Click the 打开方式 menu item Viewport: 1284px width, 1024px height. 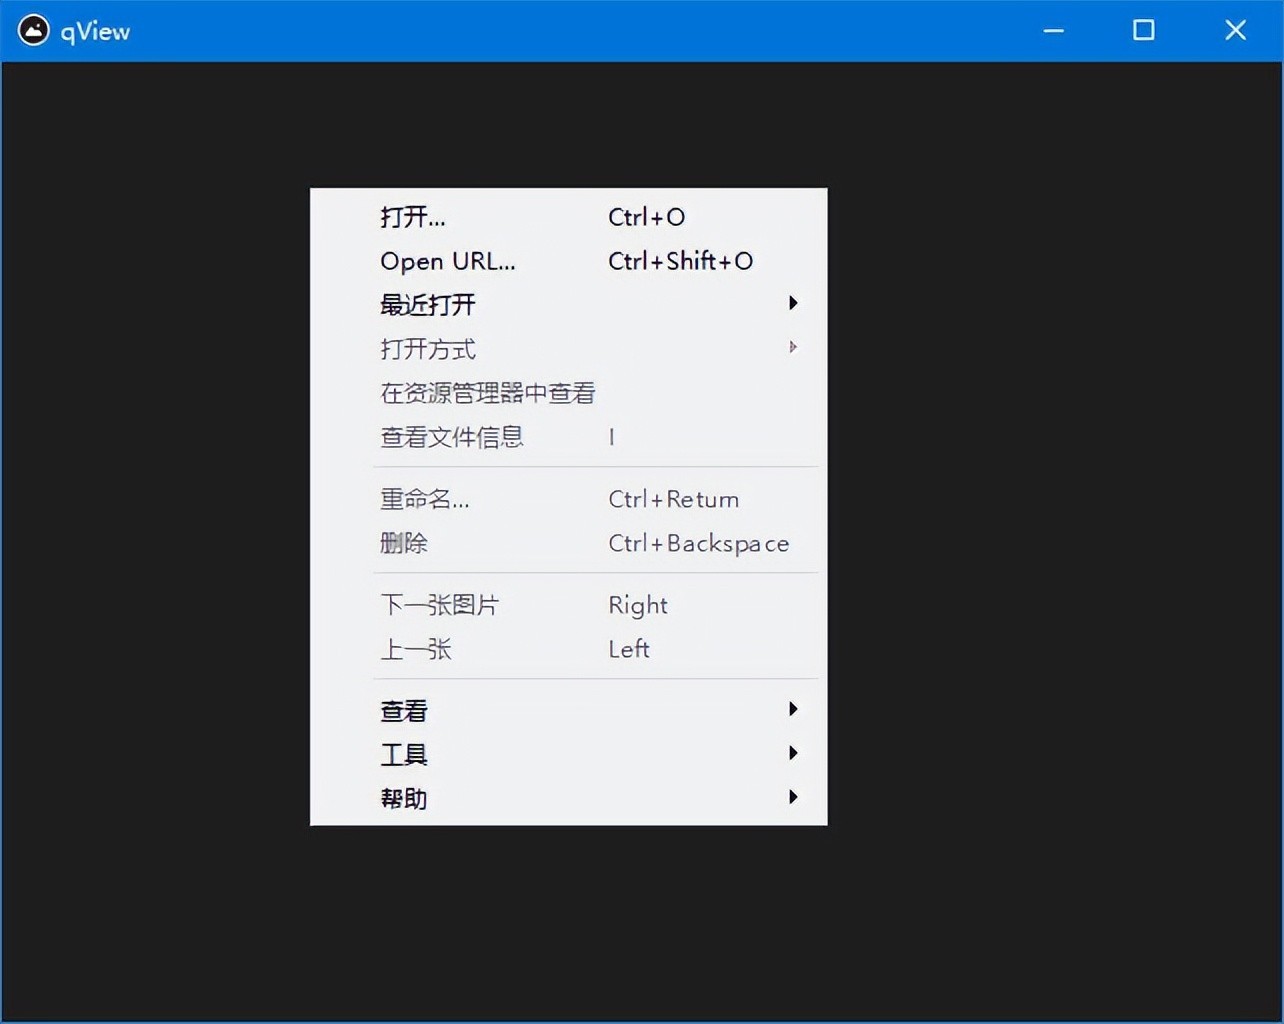(x=568, y=349)
